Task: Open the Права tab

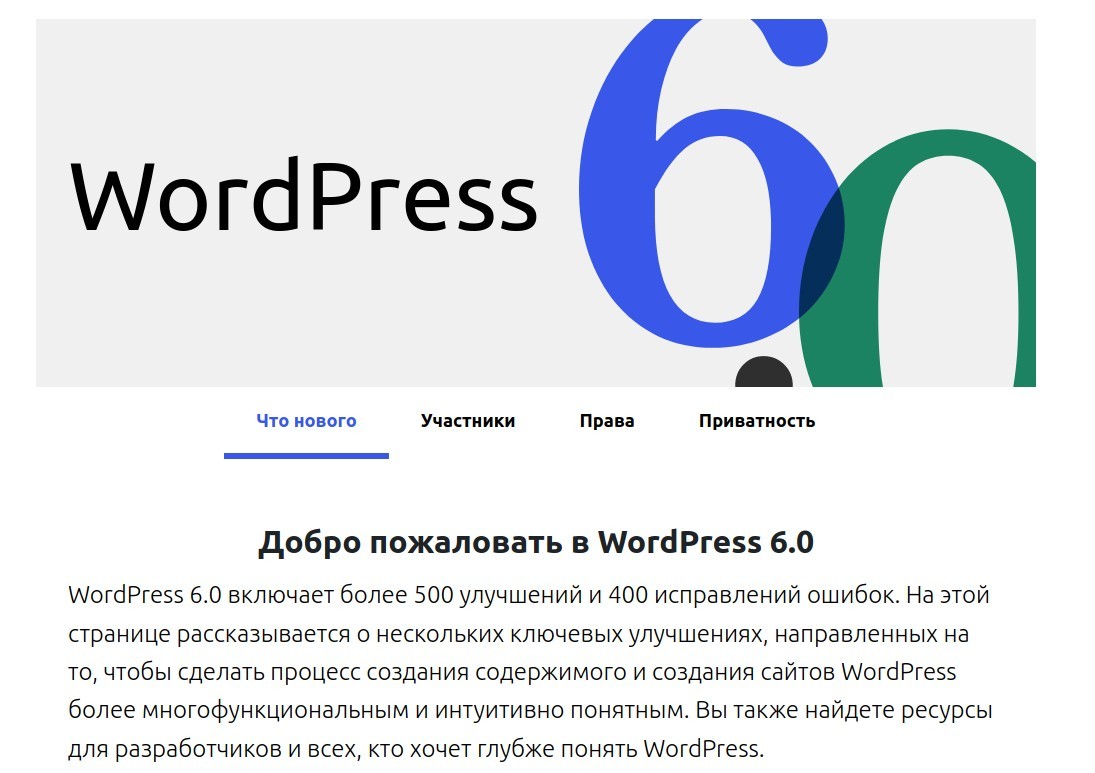Action: (x=607, y=421)
